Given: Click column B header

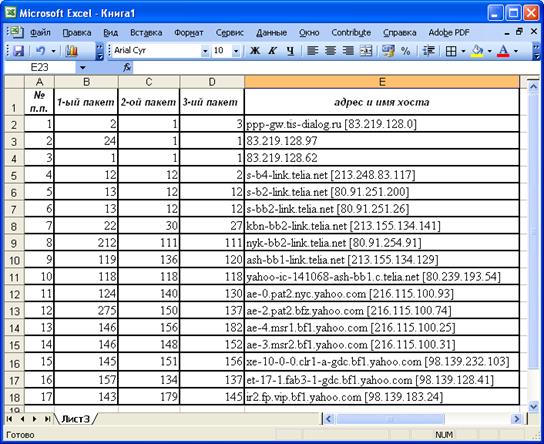Looking at the screenshot, I should tap(86, 82).
